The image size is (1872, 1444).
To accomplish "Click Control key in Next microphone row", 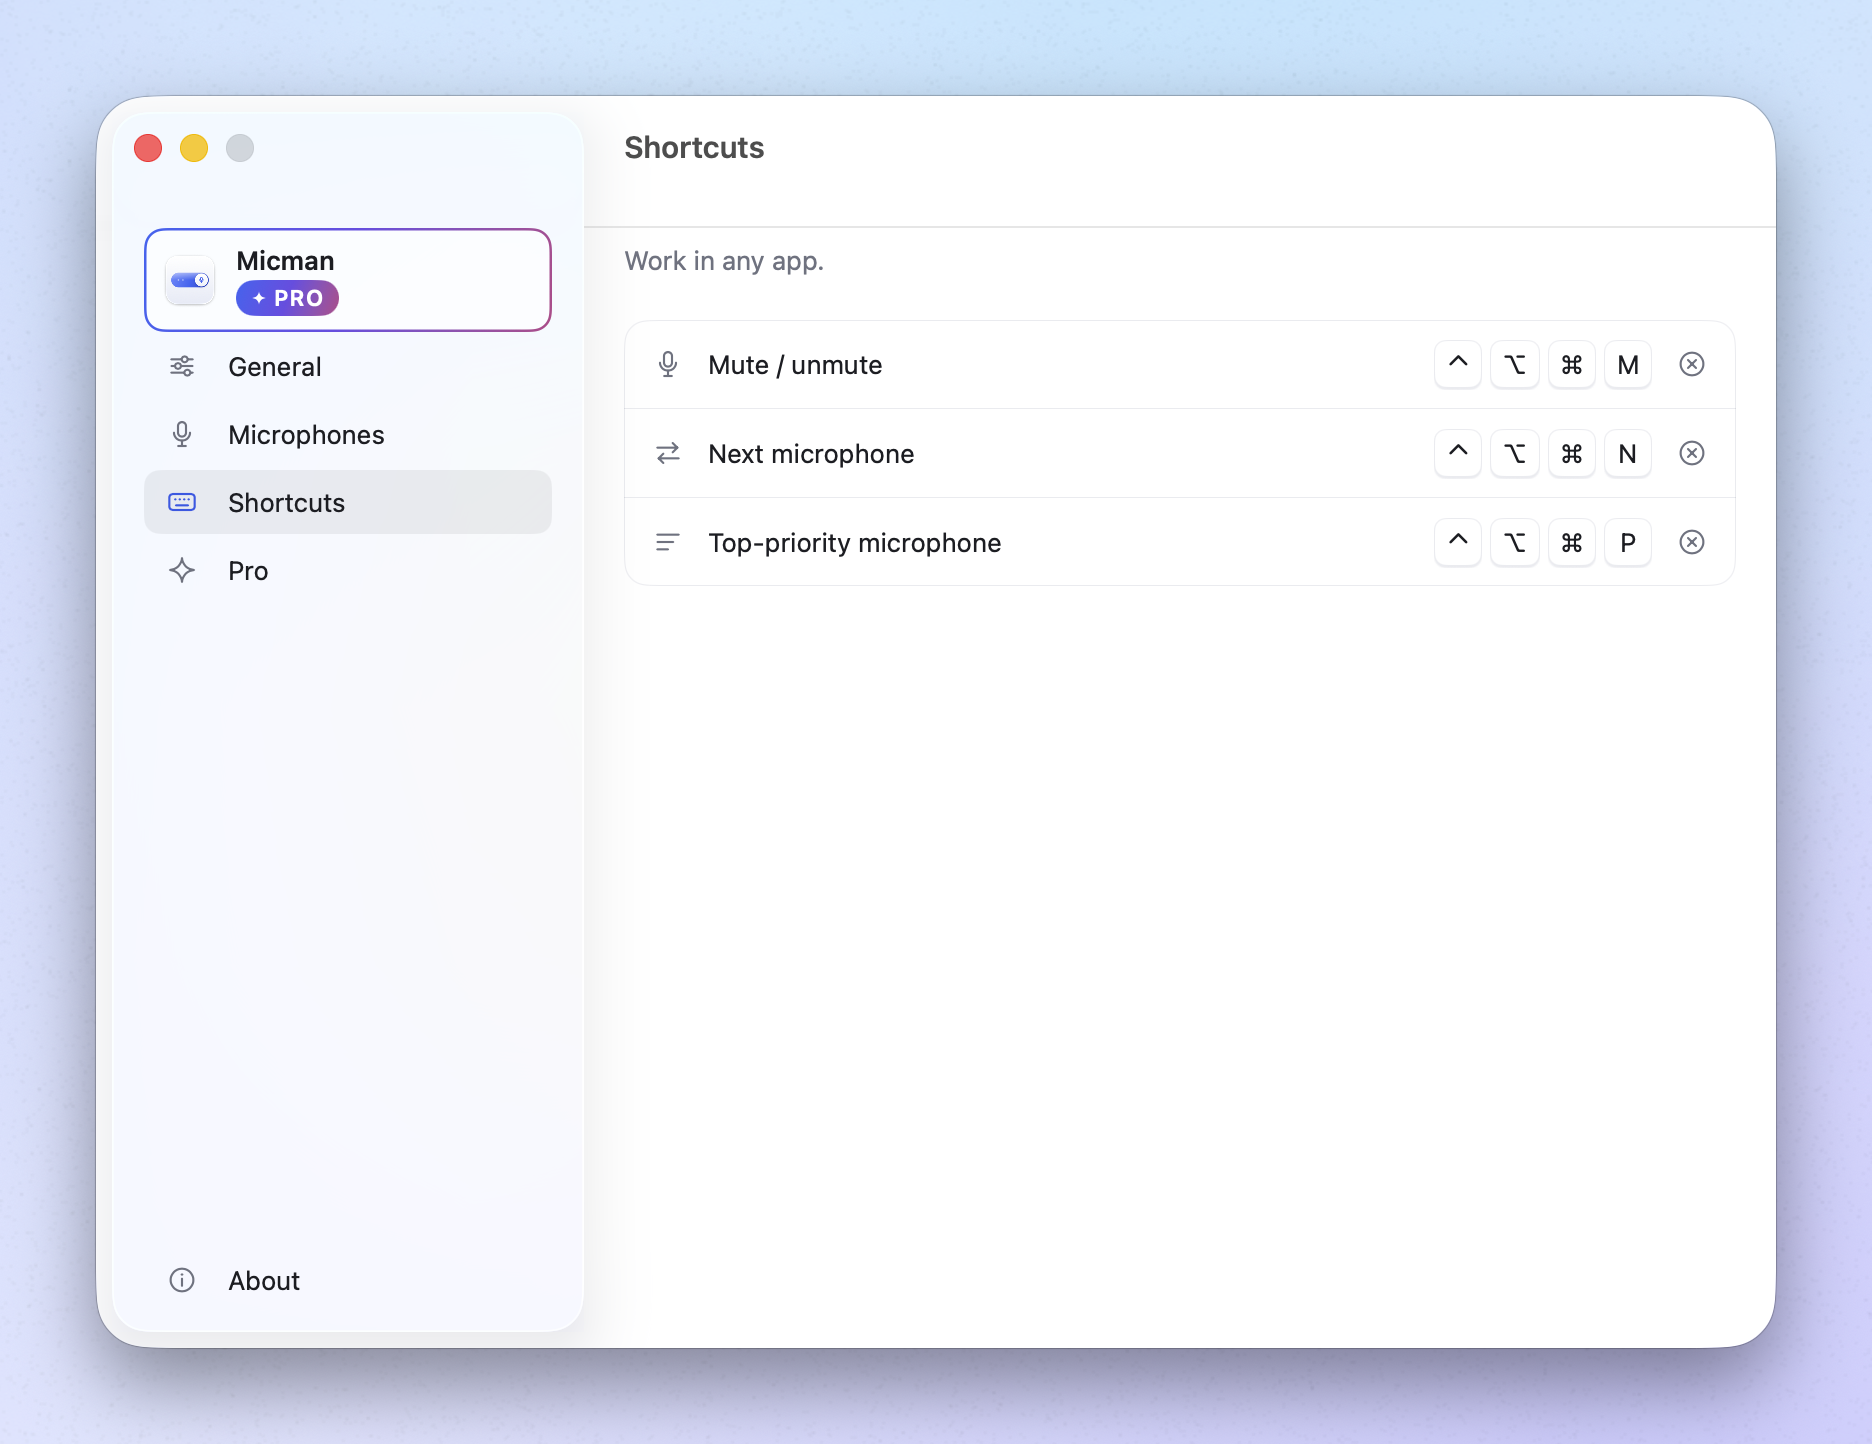I will (1458, 454).
